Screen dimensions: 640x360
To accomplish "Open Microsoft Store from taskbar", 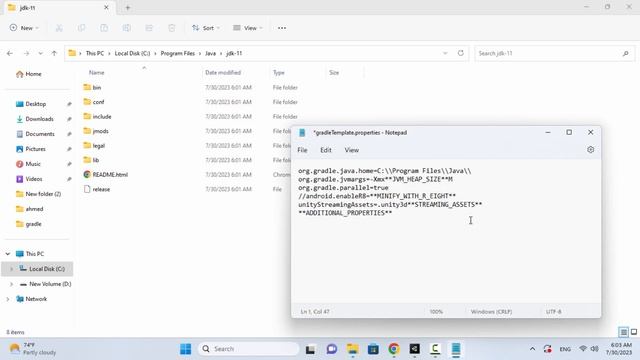I will click(373, 349).
